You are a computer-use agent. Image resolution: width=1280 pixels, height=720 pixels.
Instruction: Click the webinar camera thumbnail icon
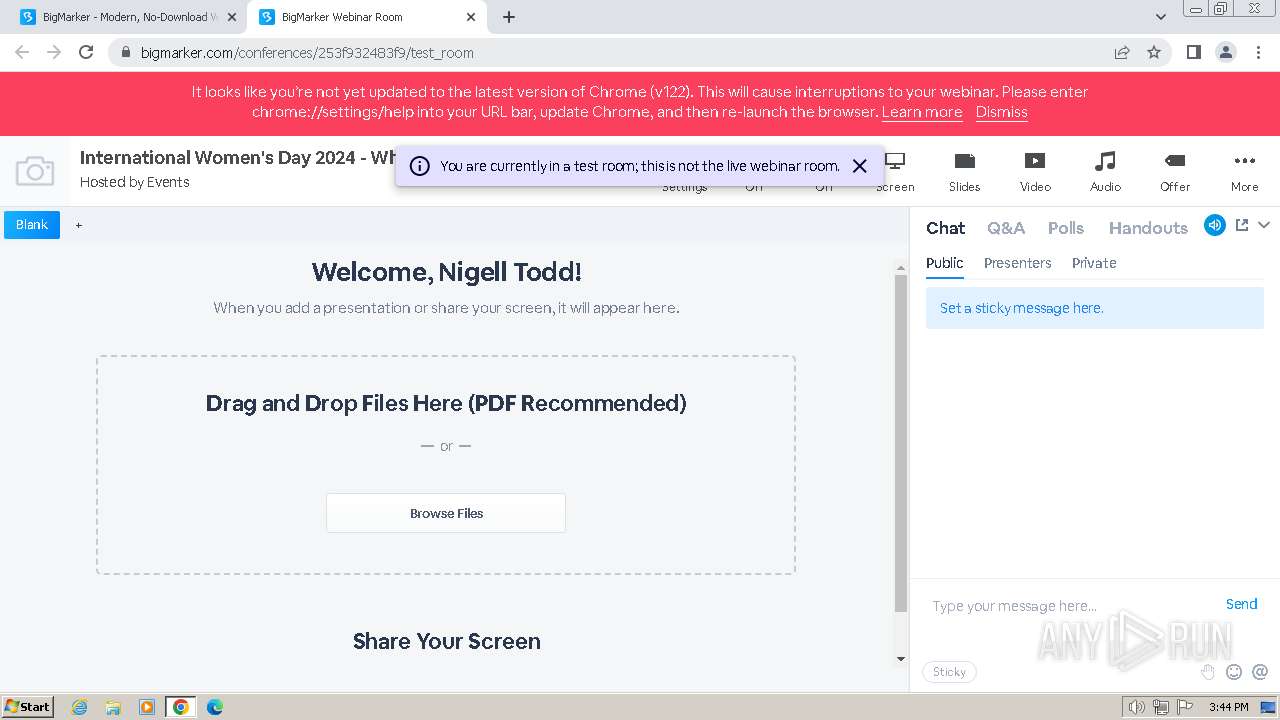(x=35, y=171)
